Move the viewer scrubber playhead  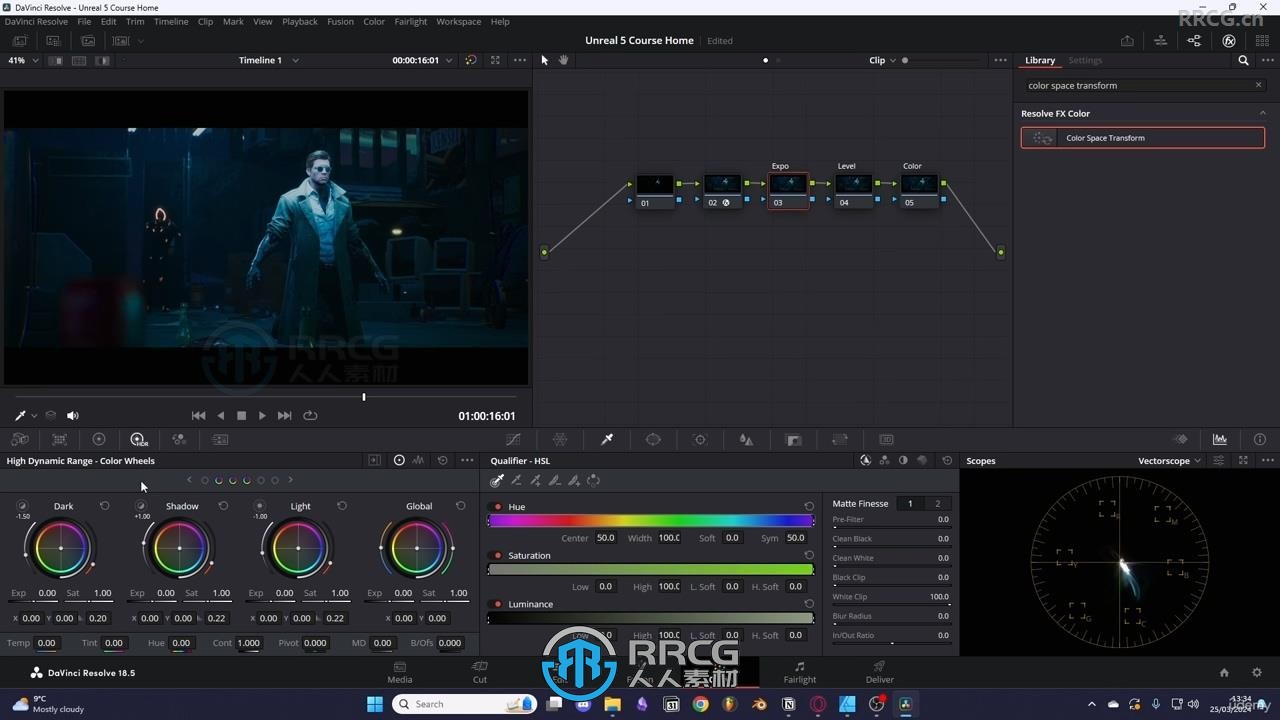point(364,397)
